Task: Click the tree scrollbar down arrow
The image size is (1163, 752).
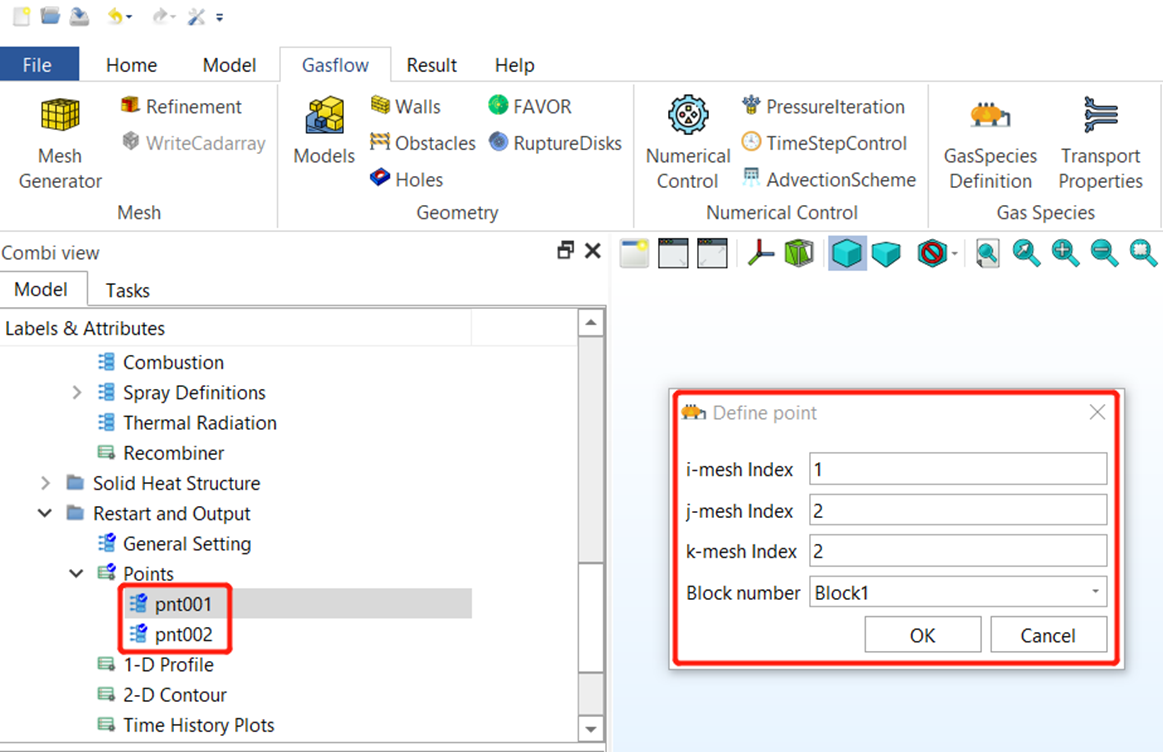Action: 591,728
